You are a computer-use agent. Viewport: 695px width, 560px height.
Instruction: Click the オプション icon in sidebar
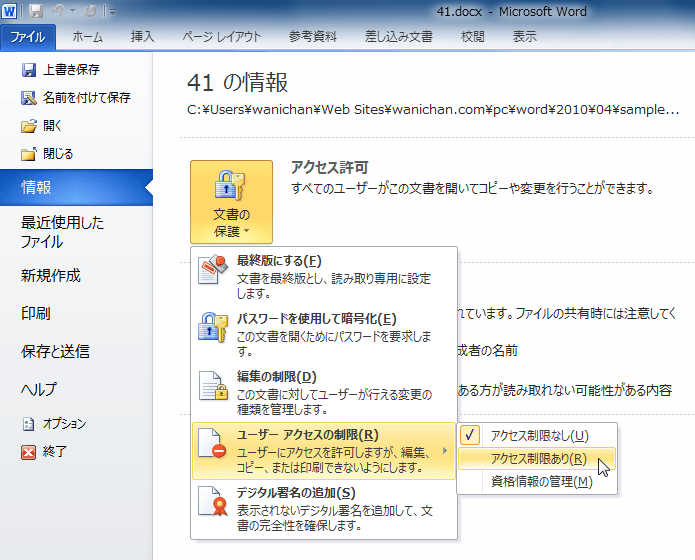click(x=28, y=424)
